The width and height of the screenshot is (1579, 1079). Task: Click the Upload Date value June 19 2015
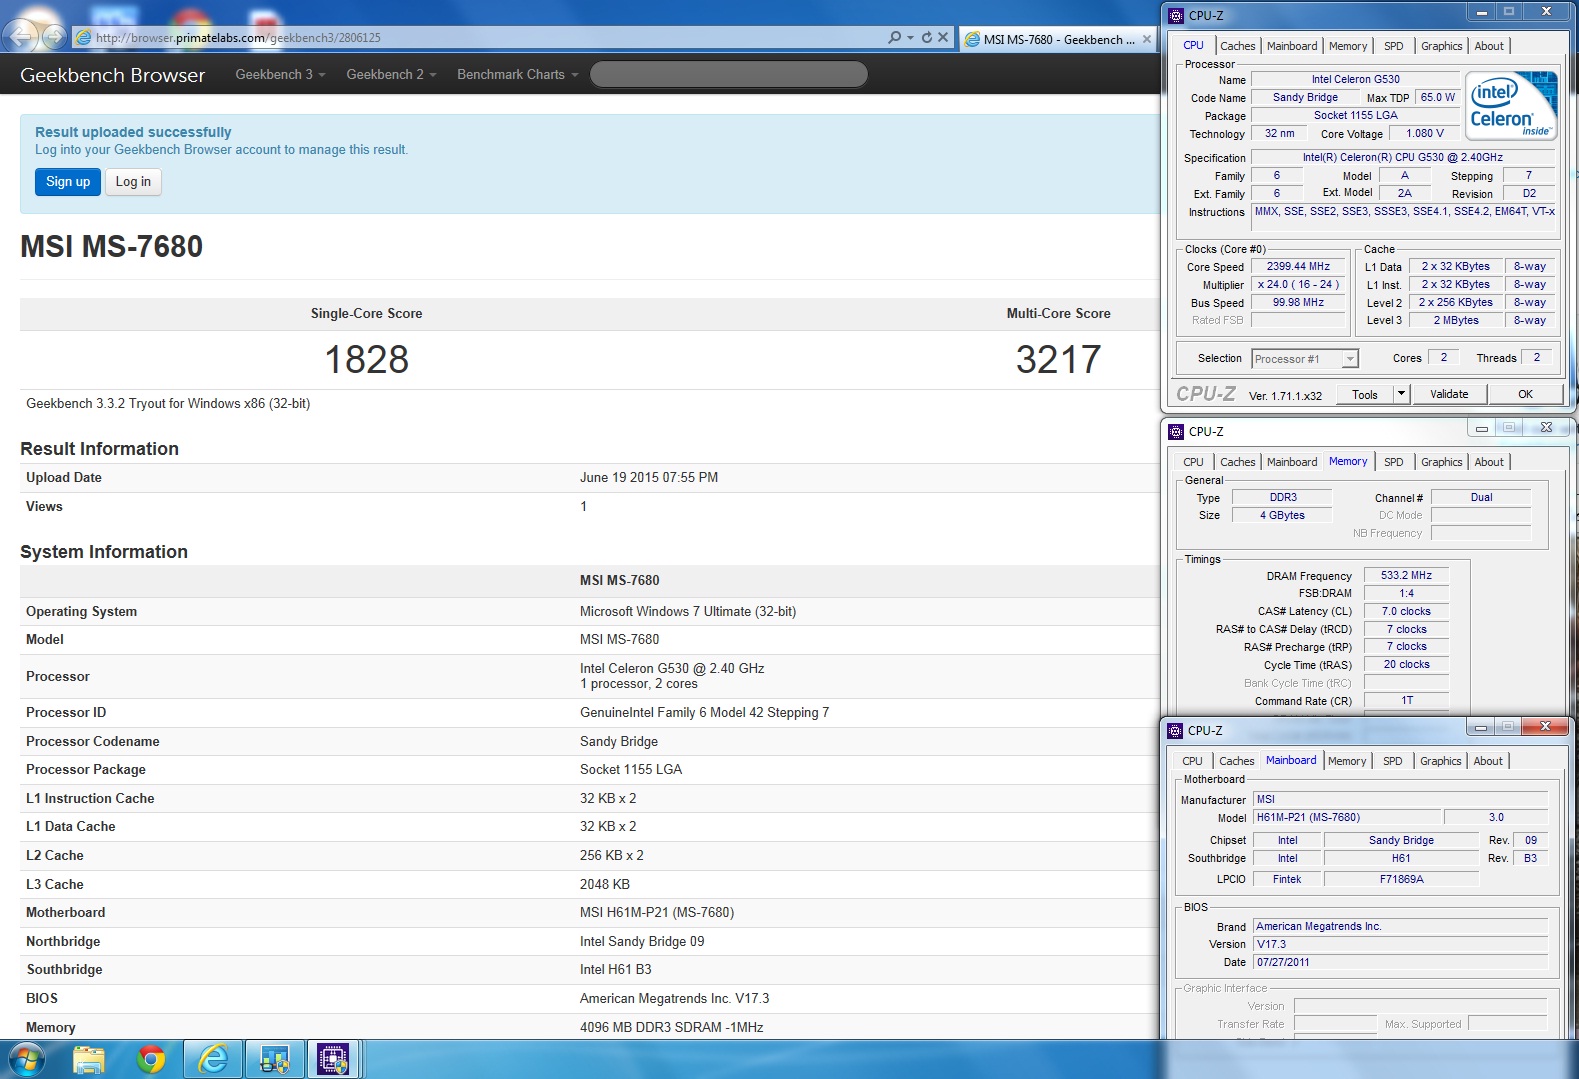[649, 477]
